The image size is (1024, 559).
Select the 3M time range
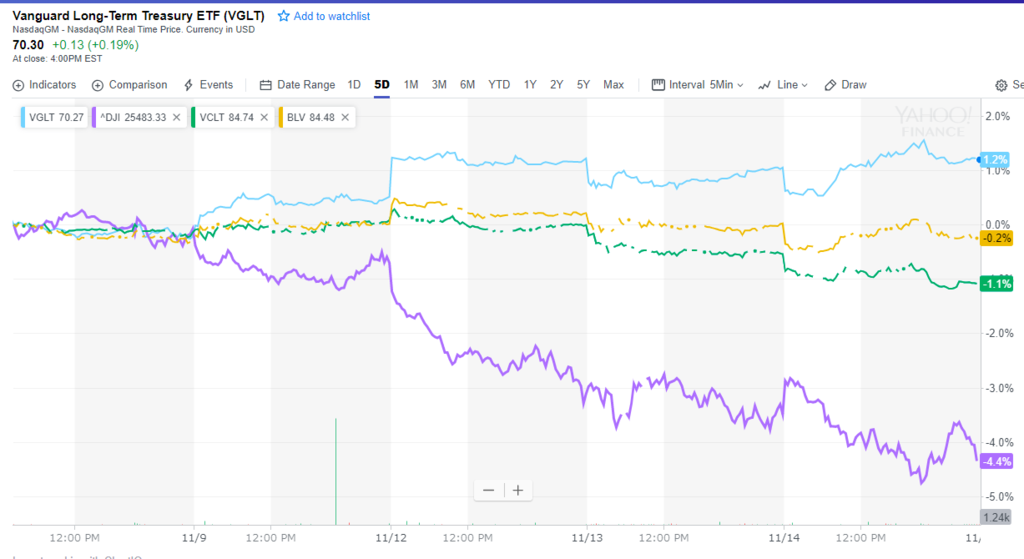(x=439, y=85)
